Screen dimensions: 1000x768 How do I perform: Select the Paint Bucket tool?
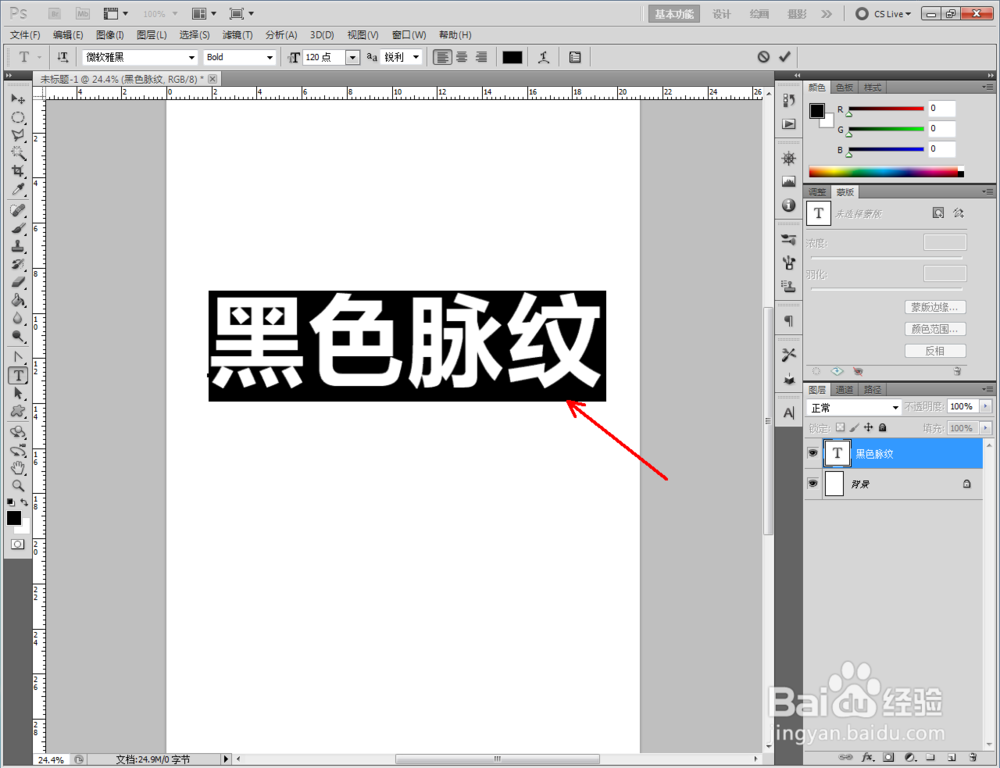click(18, 300)
